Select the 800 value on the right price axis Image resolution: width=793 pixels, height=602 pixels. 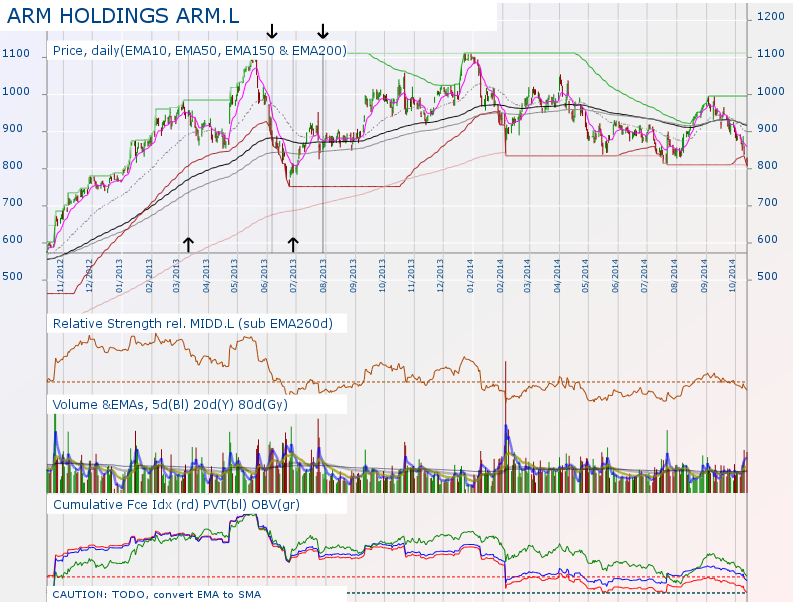(x=768, y=165)
